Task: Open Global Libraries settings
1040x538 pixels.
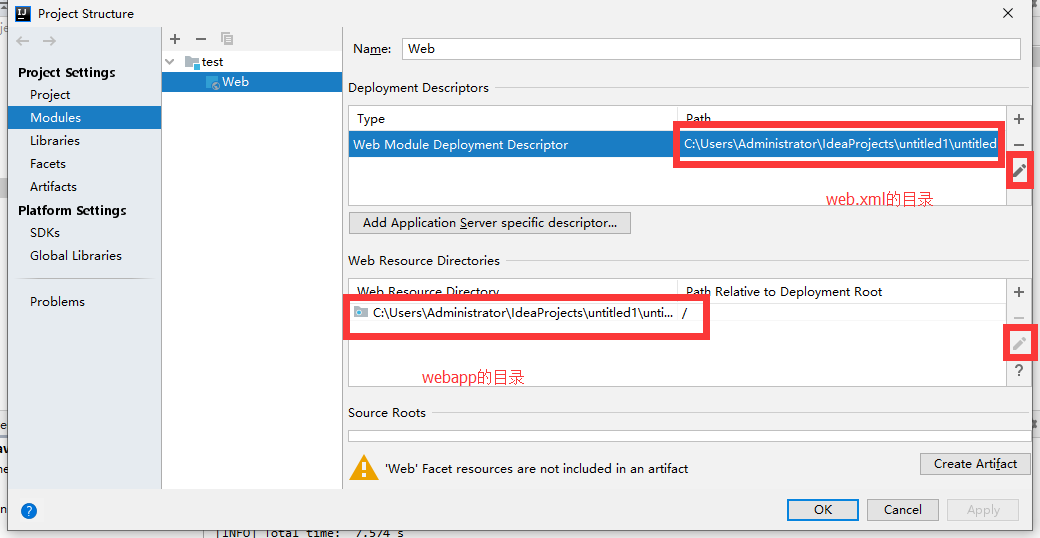Action: tap(76, 255)
